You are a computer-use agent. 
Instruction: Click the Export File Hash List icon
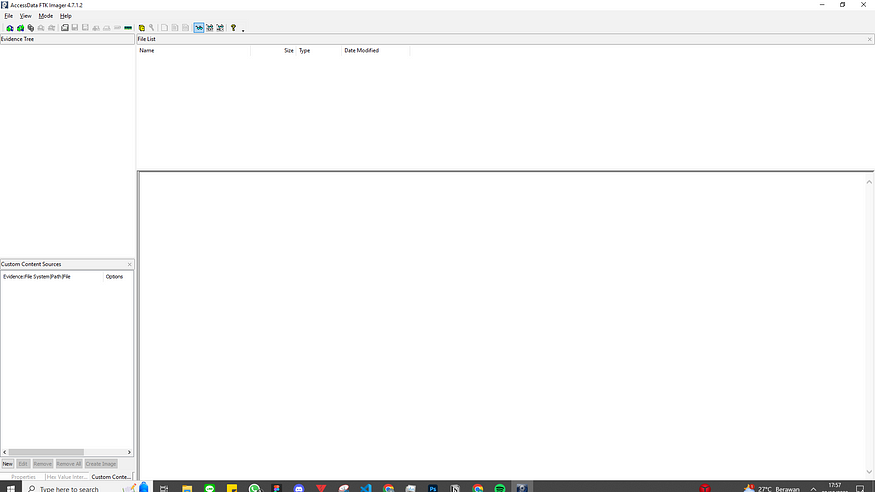pyautogui.click(x=175, y=28)
